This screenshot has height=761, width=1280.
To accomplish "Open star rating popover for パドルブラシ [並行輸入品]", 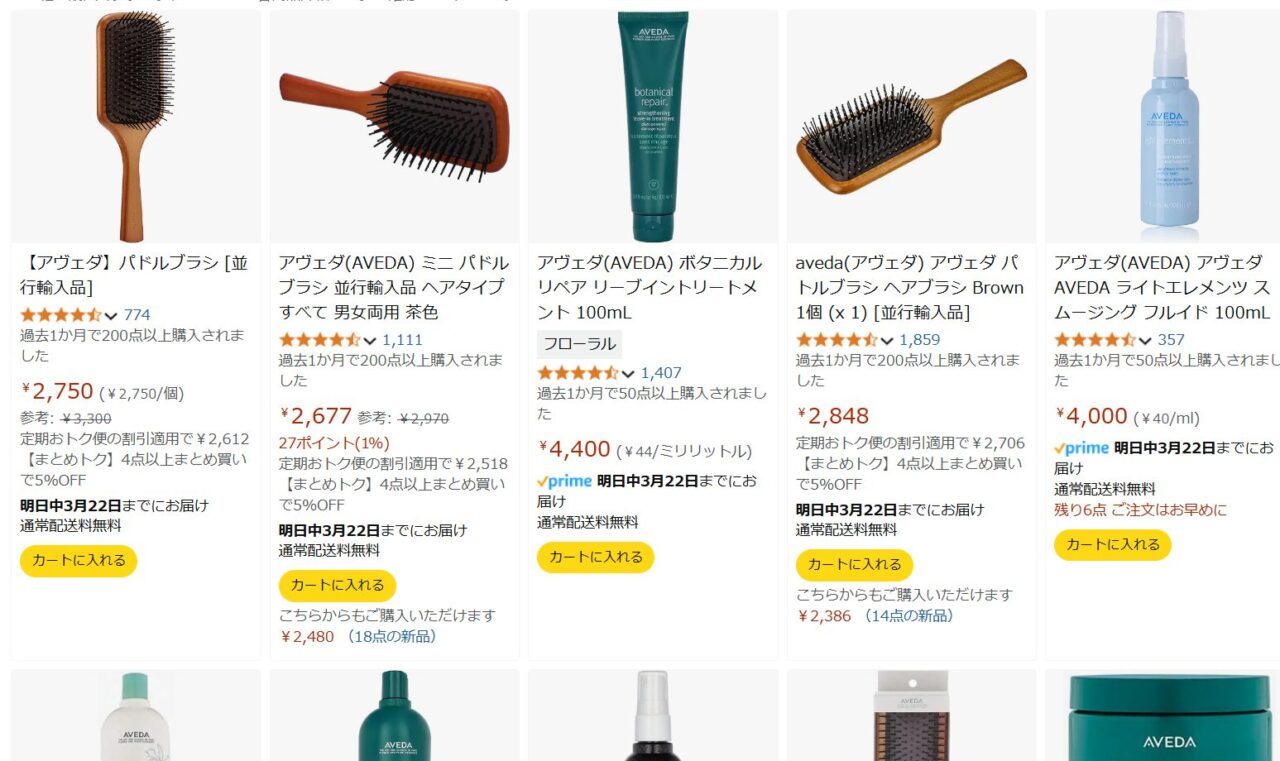I will (60, 315).
